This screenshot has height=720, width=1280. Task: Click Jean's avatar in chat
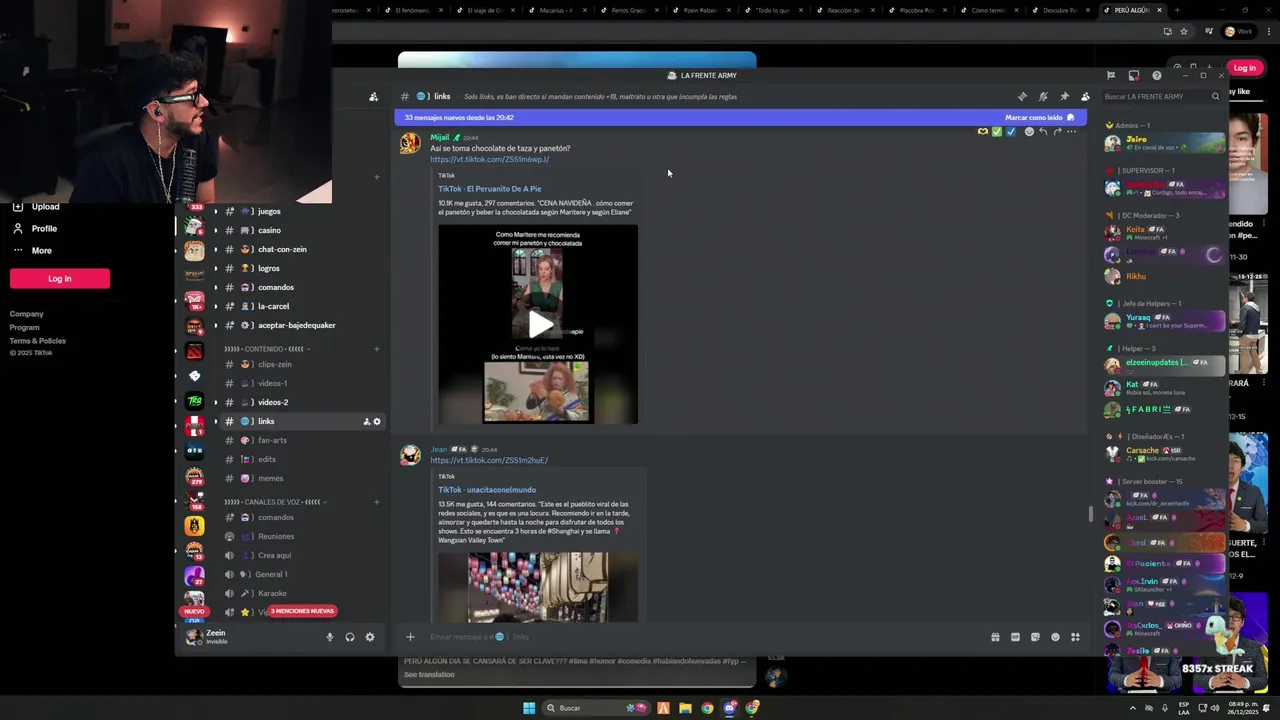[x=410, y=455]
